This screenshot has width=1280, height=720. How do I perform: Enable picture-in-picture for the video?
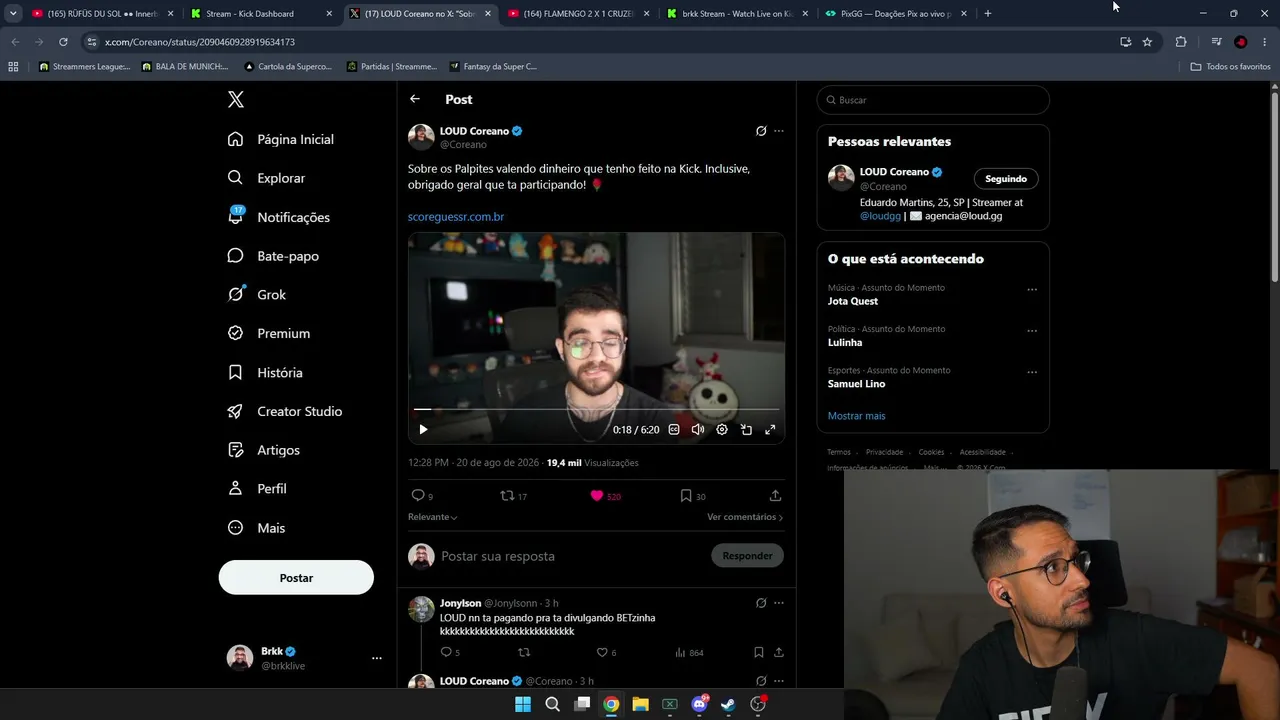point(746,429)
